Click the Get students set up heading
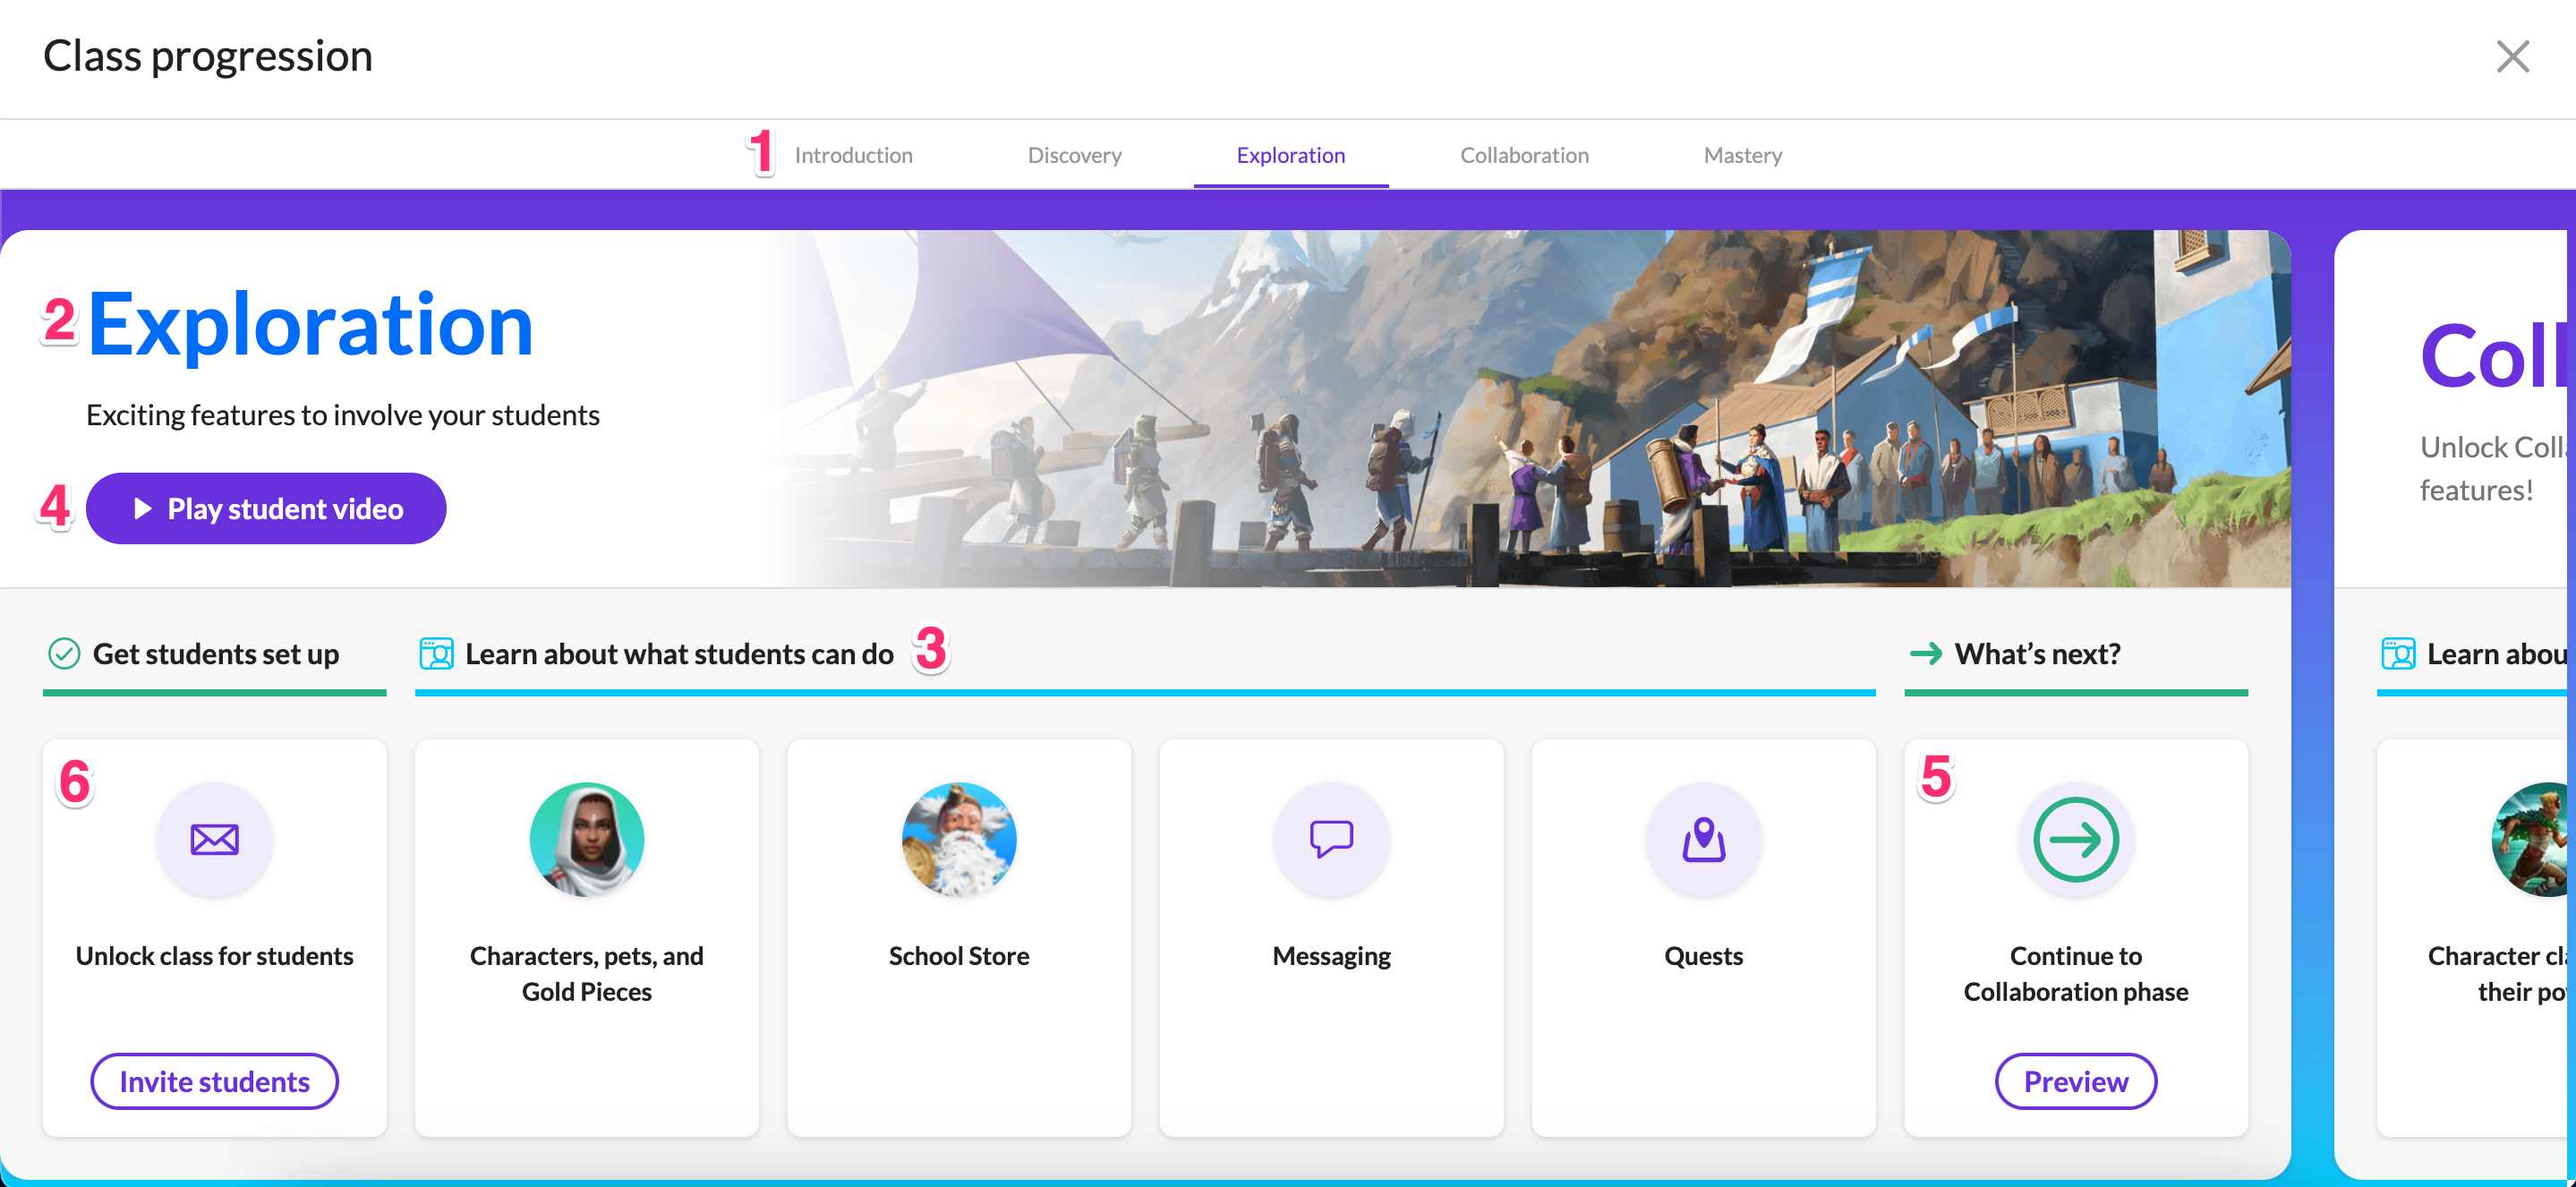2576x1187 pixels. 216,654
